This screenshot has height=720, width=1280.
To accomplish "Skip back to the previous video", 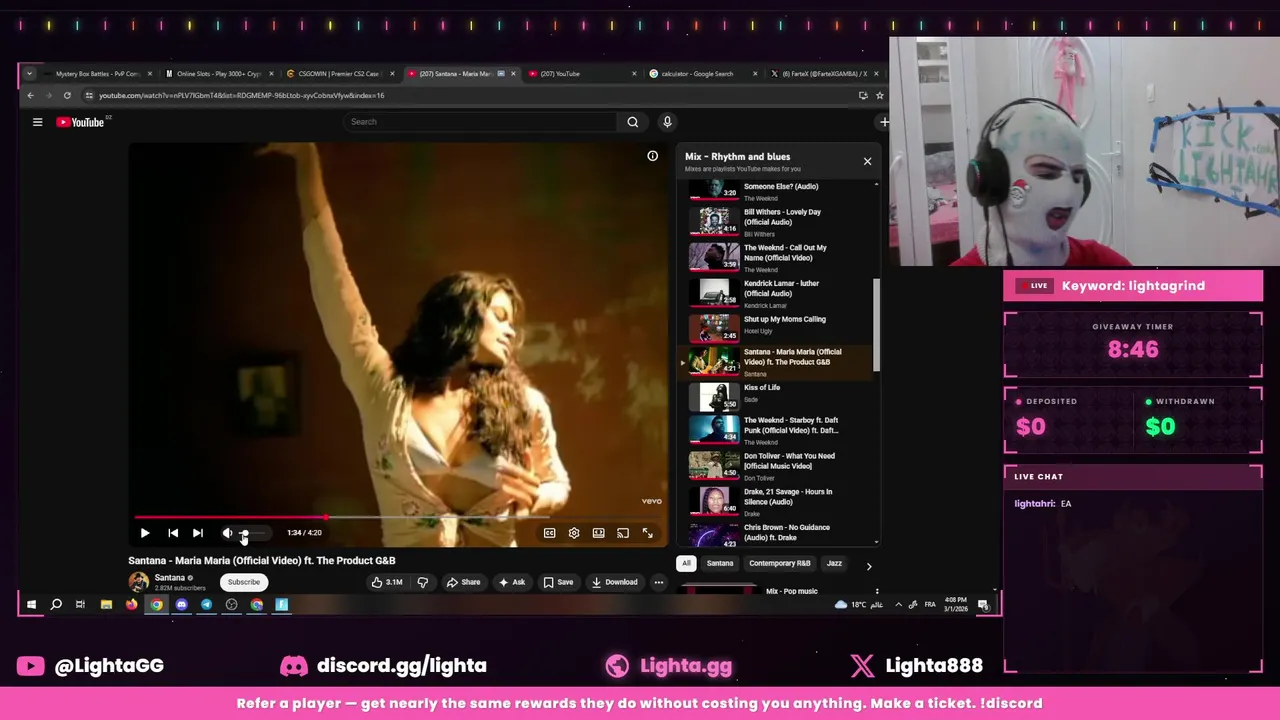I will [173, 533].
